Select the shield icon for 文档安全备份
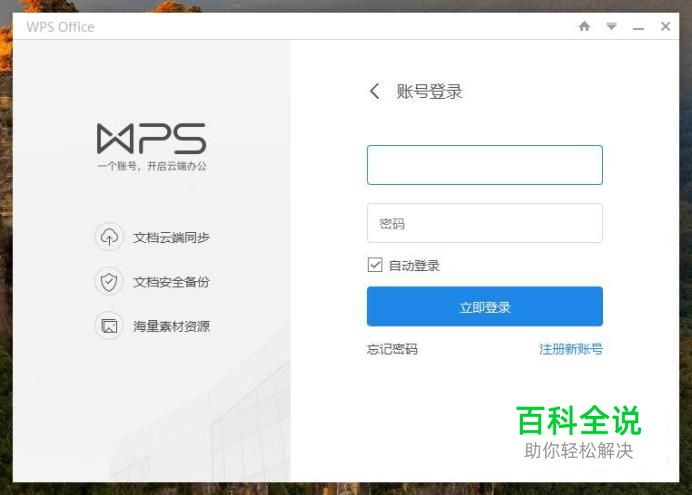The height and width of the screenshot is (495, 692). point(109,282)
